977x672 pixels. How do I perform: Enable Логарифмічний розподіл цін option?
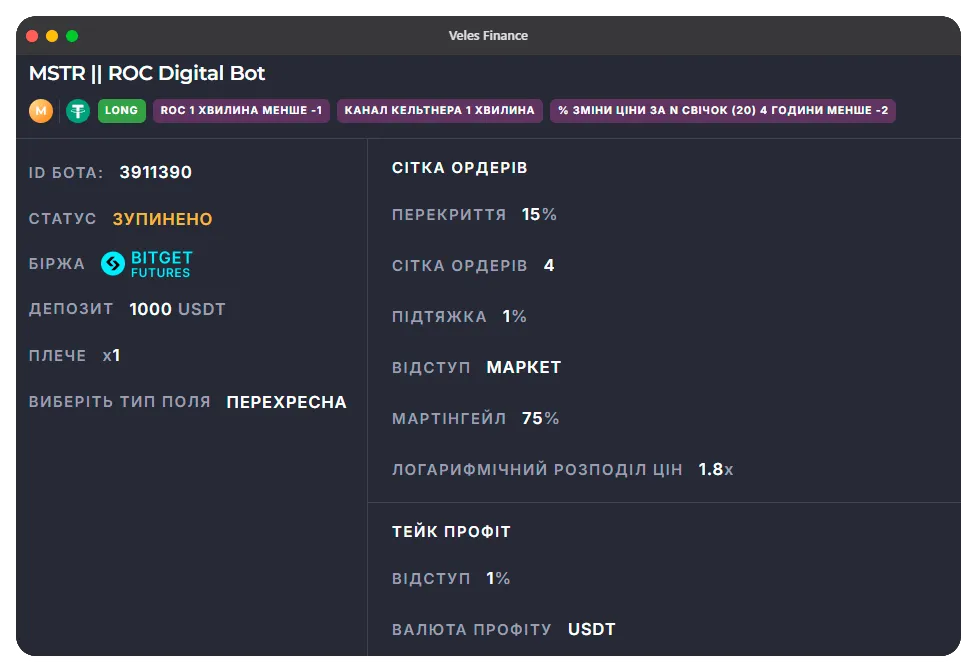pos(561,468)
